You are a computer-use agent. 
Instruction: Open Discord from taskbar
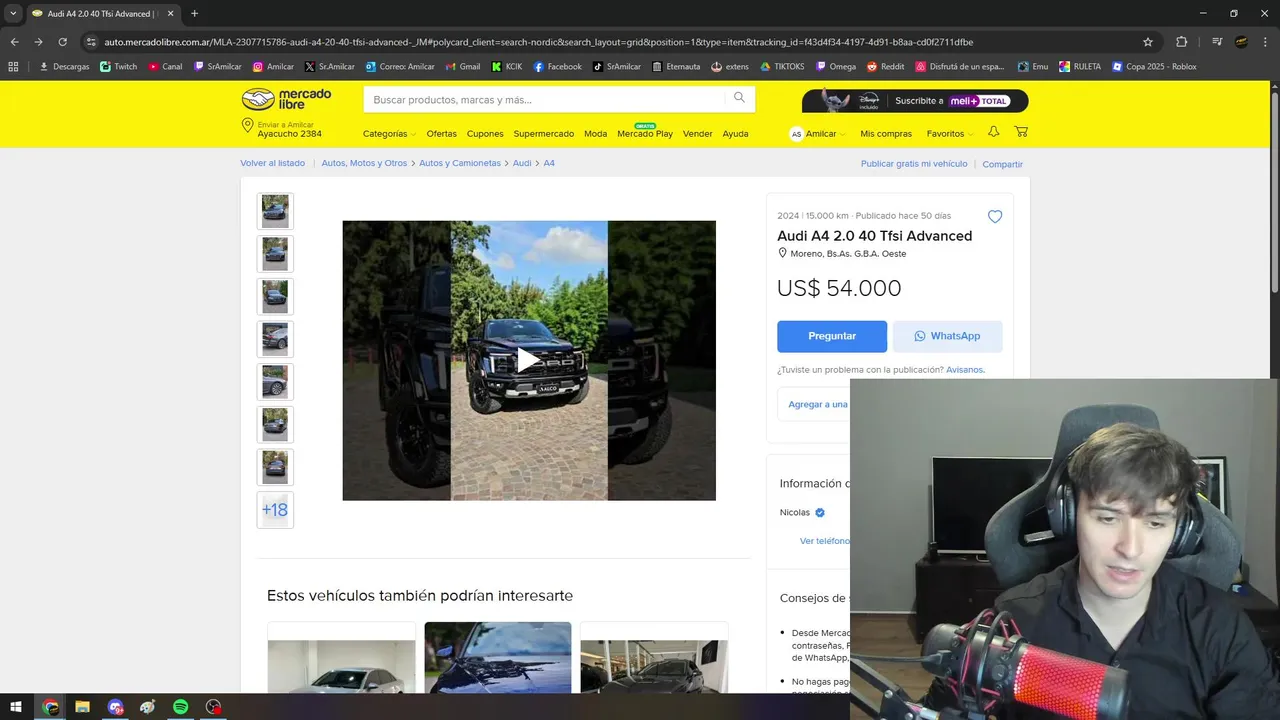(x=115, y=707)
